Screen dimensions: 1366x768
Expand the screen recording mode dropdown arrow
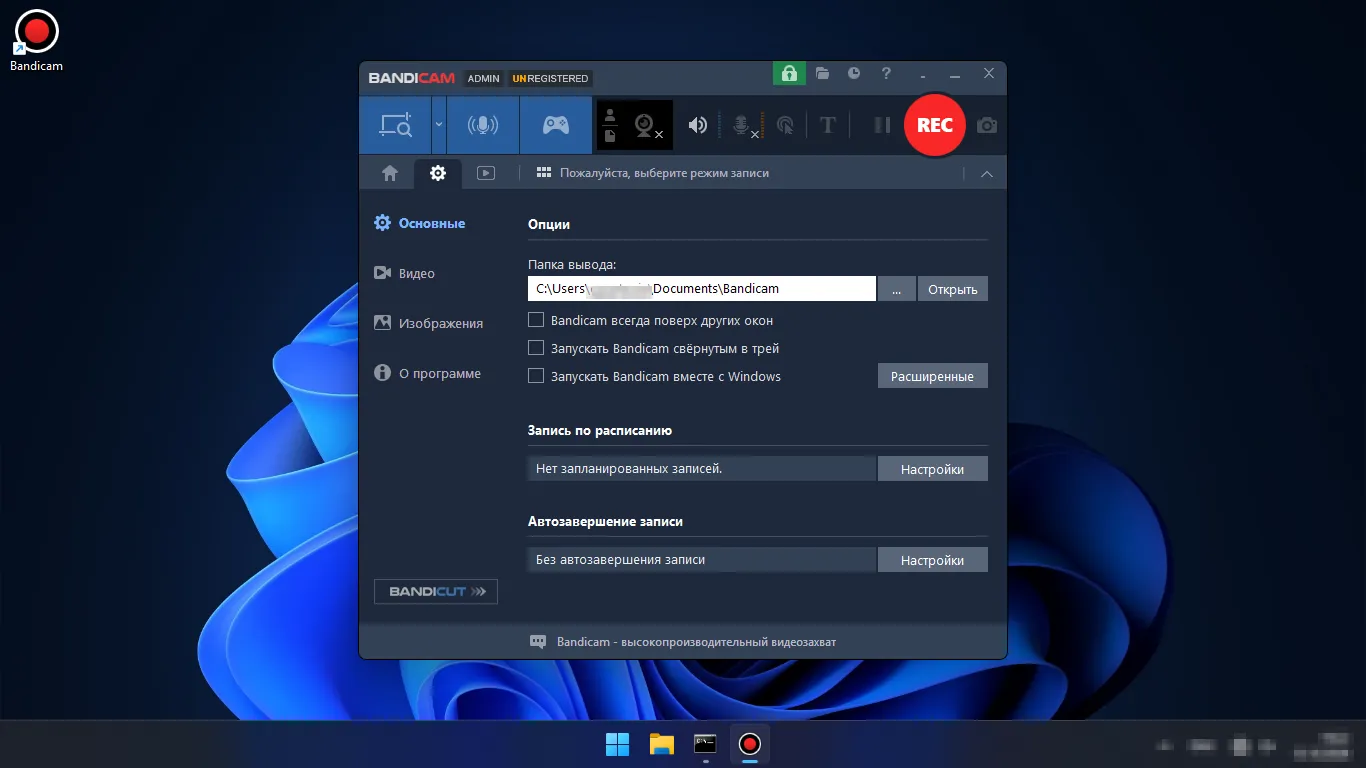[x=439, y=125]
